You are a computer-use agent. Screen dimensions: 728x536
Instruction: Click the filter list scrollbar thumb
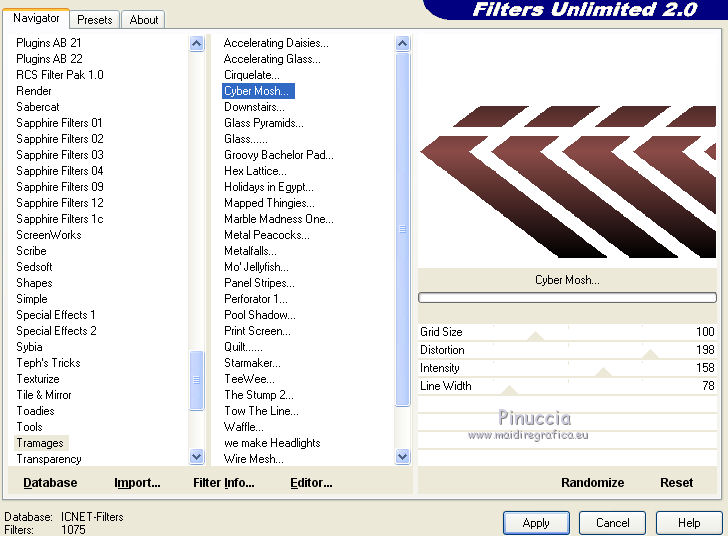(403, 229)
